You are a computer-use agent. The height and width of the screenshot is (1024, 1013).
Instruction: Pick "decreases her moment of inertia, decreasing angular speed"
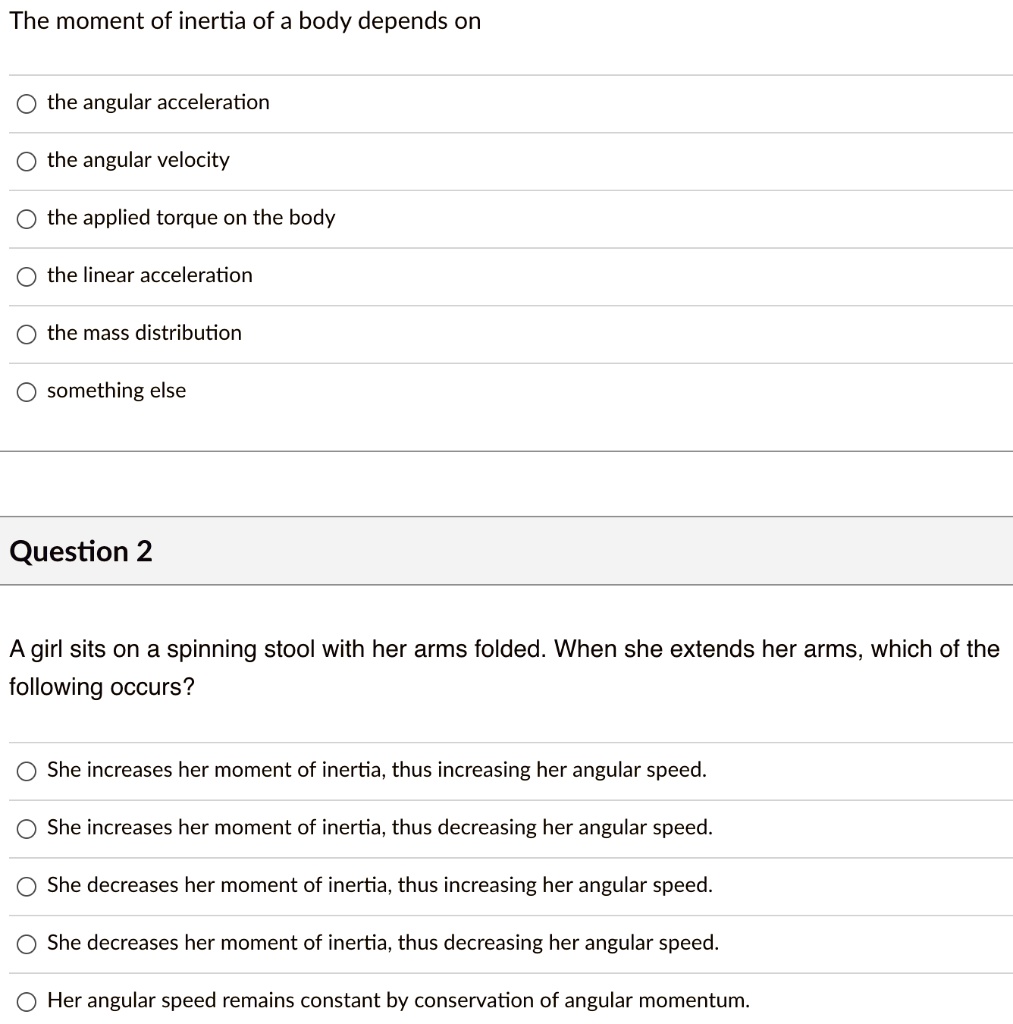[x=26, y=942]
